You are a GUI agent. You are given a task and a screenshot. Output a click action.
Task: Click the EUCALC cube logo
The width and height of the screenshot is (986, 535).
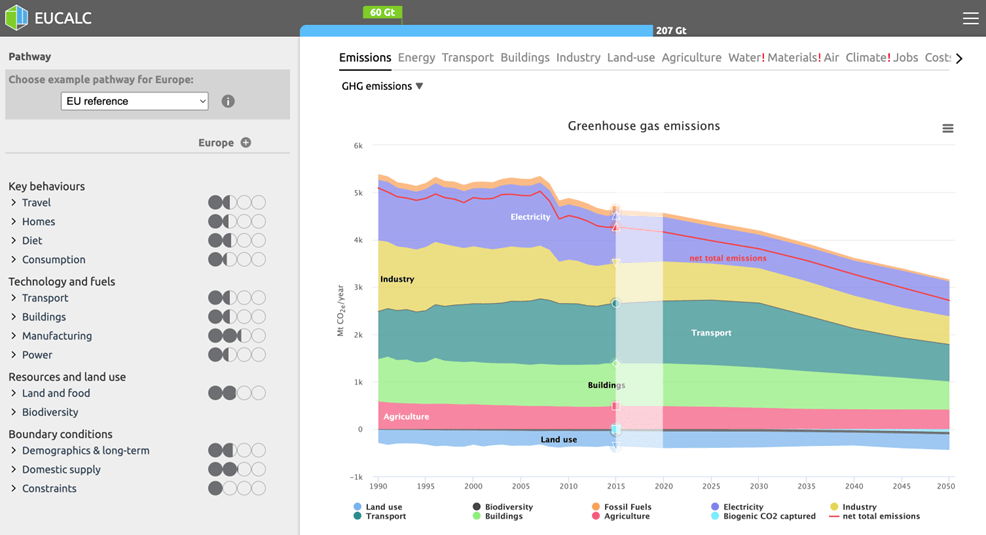[x=17, y=18]
